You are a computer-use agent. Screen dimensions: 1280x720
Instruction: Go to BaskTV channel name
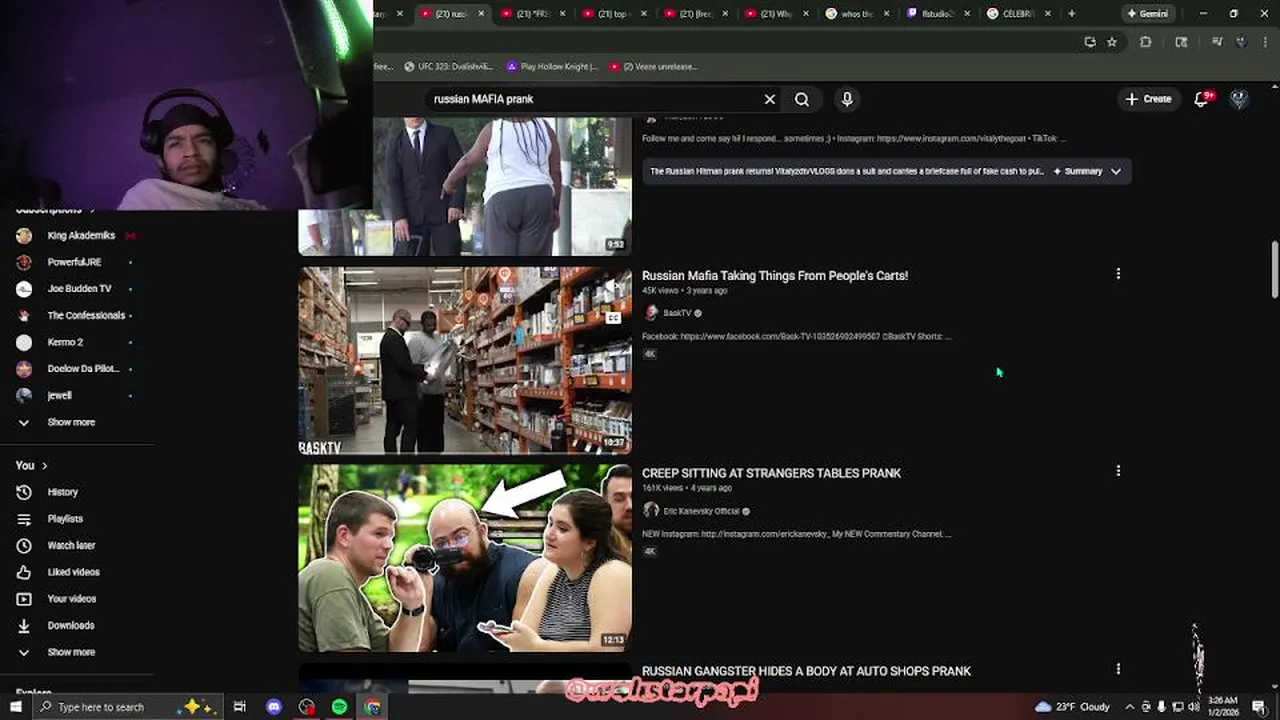[x=677, y=313]
